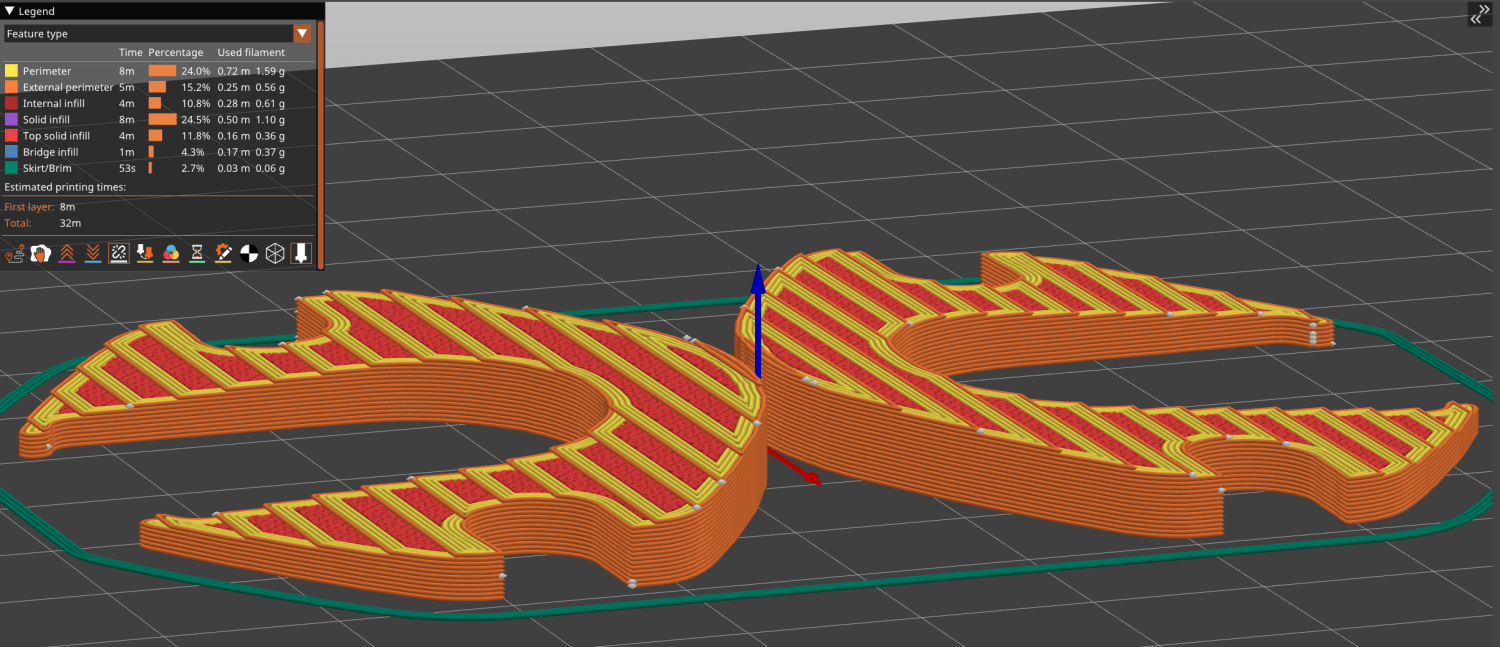Open the Feature type view dropdown

point(302,33)
